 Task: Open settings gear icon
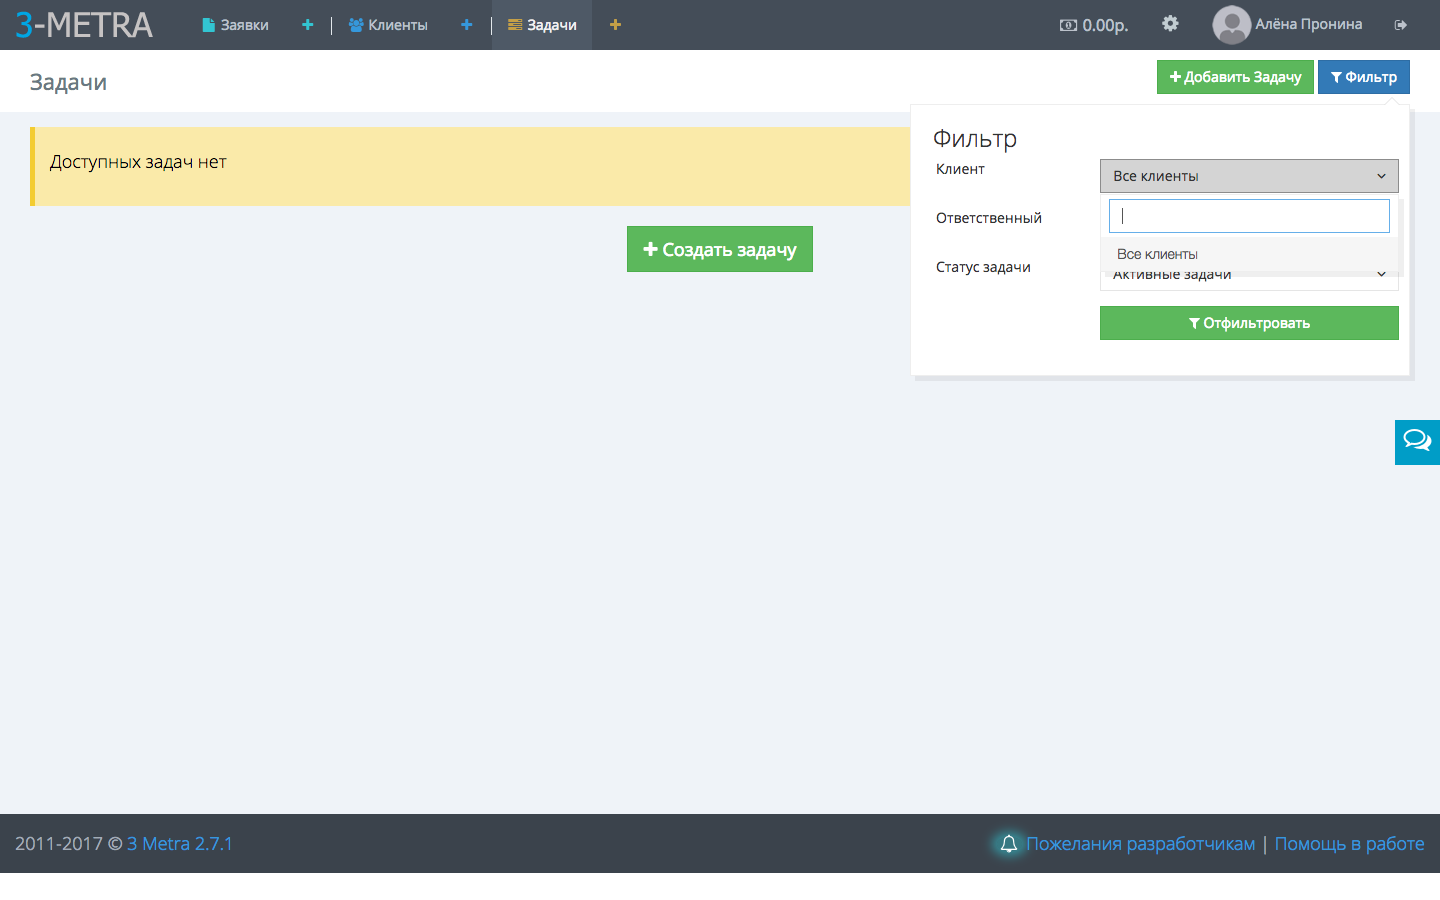pyautogui.click(x=1170, y=24)
